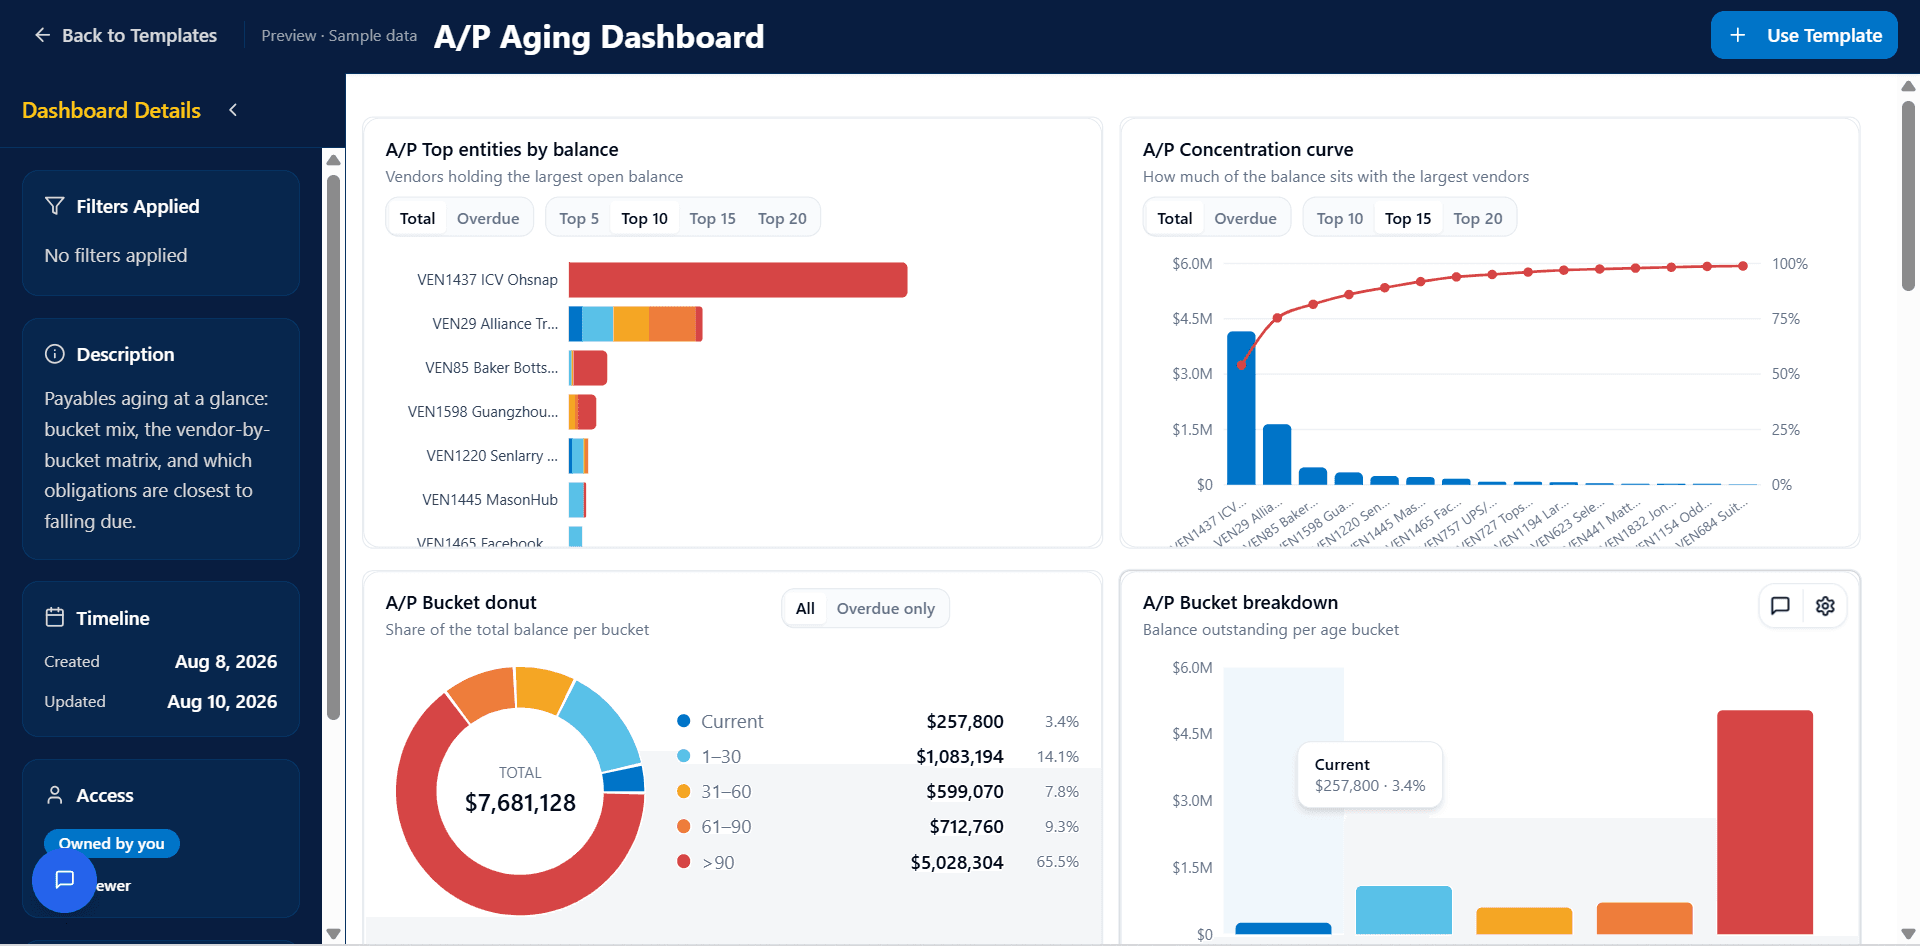The height and width of the screenshot is (946, 1920).
Task: Show Top 15 entities by balance
Action: (712, 218)
